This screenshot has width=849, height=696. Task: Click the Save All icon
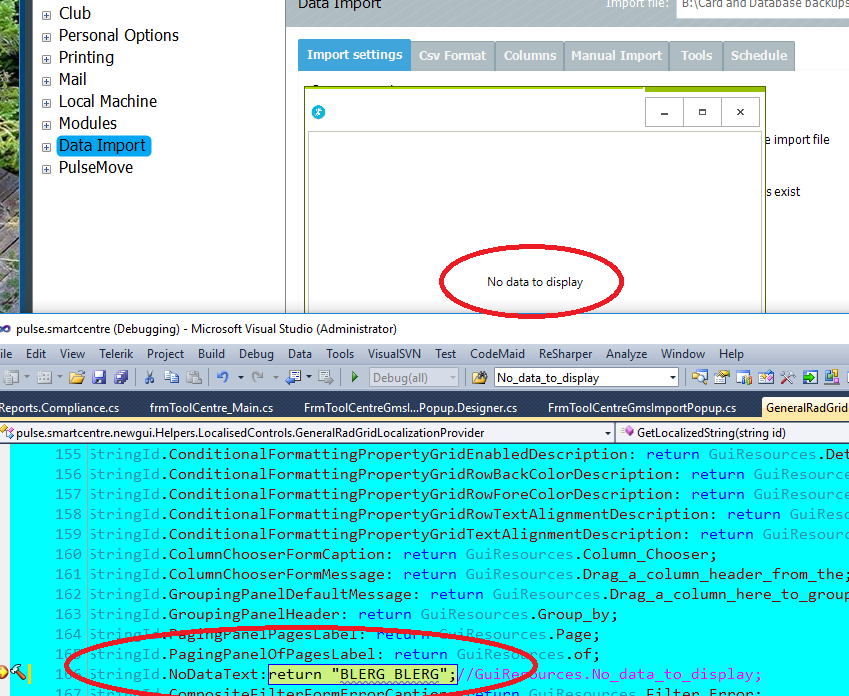click(121, 378)
